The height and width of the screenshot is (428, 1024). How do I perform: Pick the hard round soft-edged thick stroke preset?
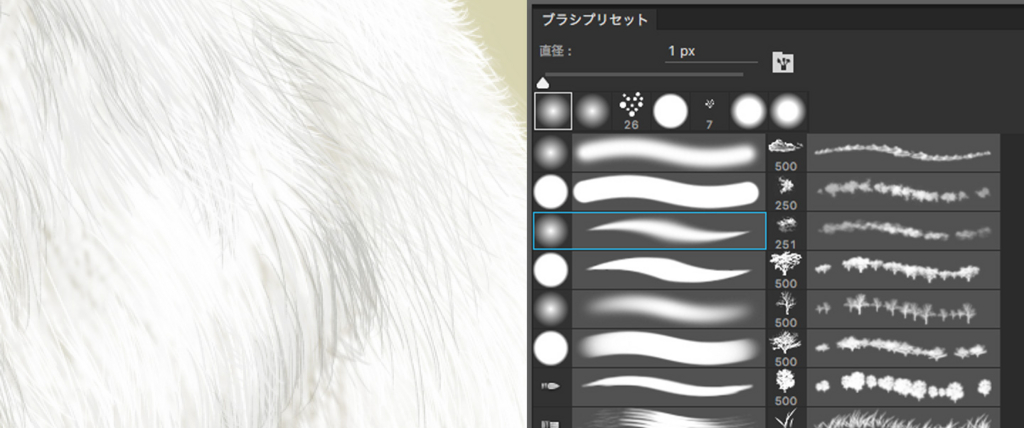[x=650, y=348]
